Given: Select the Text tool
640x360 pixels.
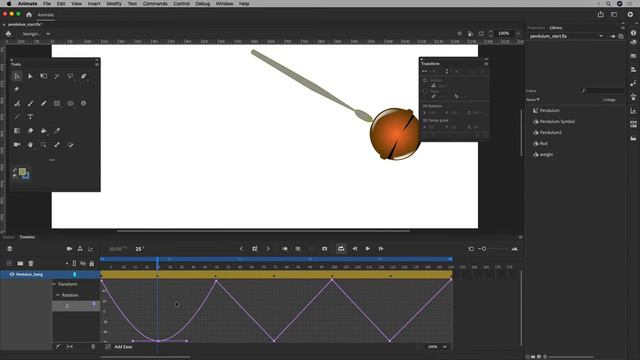Looking at the screenshot, I should coord(30,117).
